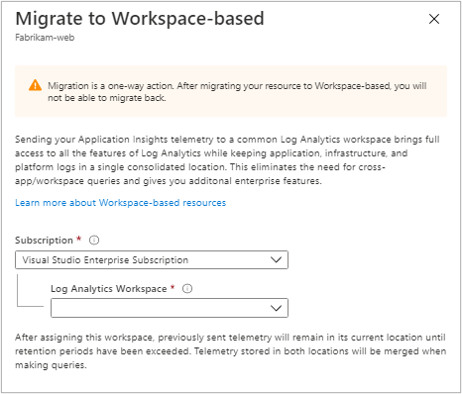Show the Subscription info tooltip icon
The image size is (462, 394).
tap(94, 240)
